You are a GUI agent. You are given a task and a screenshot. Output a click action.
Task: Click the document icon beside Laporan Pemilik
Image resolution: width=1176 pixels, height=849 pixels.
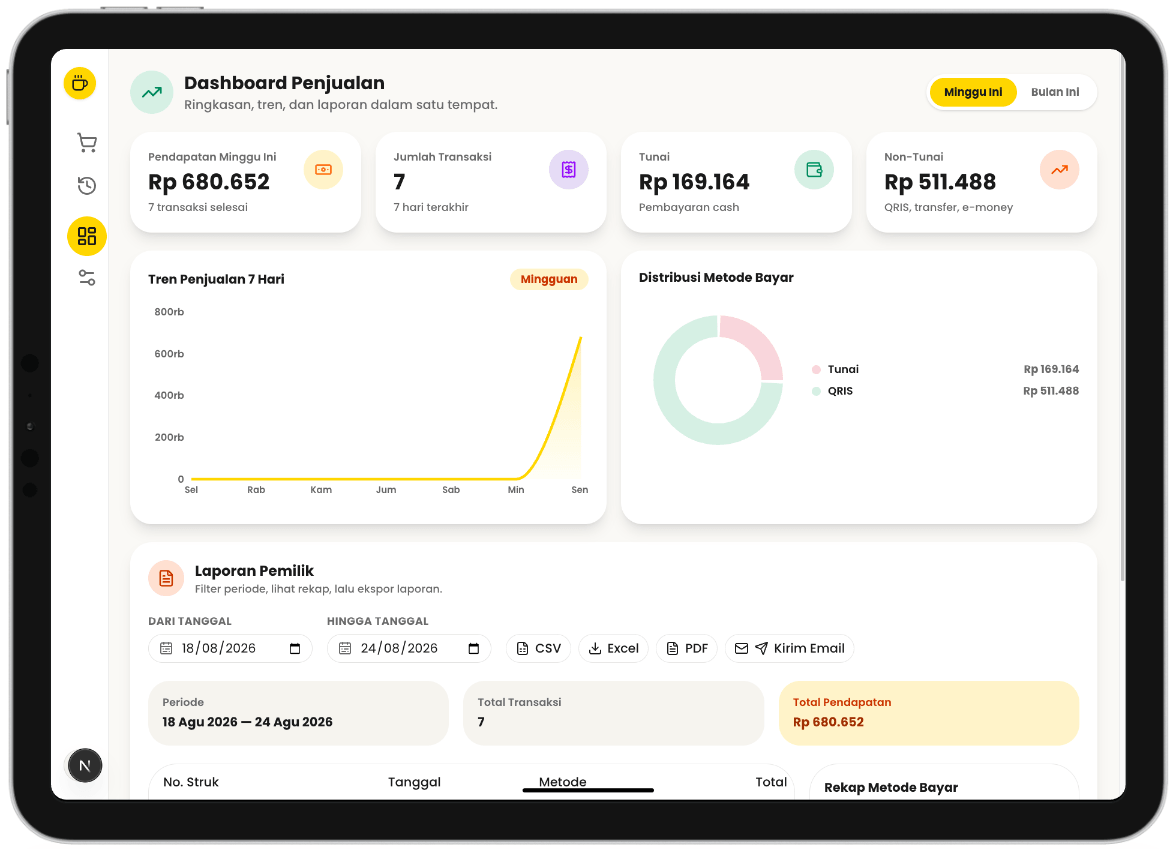pyautogui.click(x=166, y=578)
